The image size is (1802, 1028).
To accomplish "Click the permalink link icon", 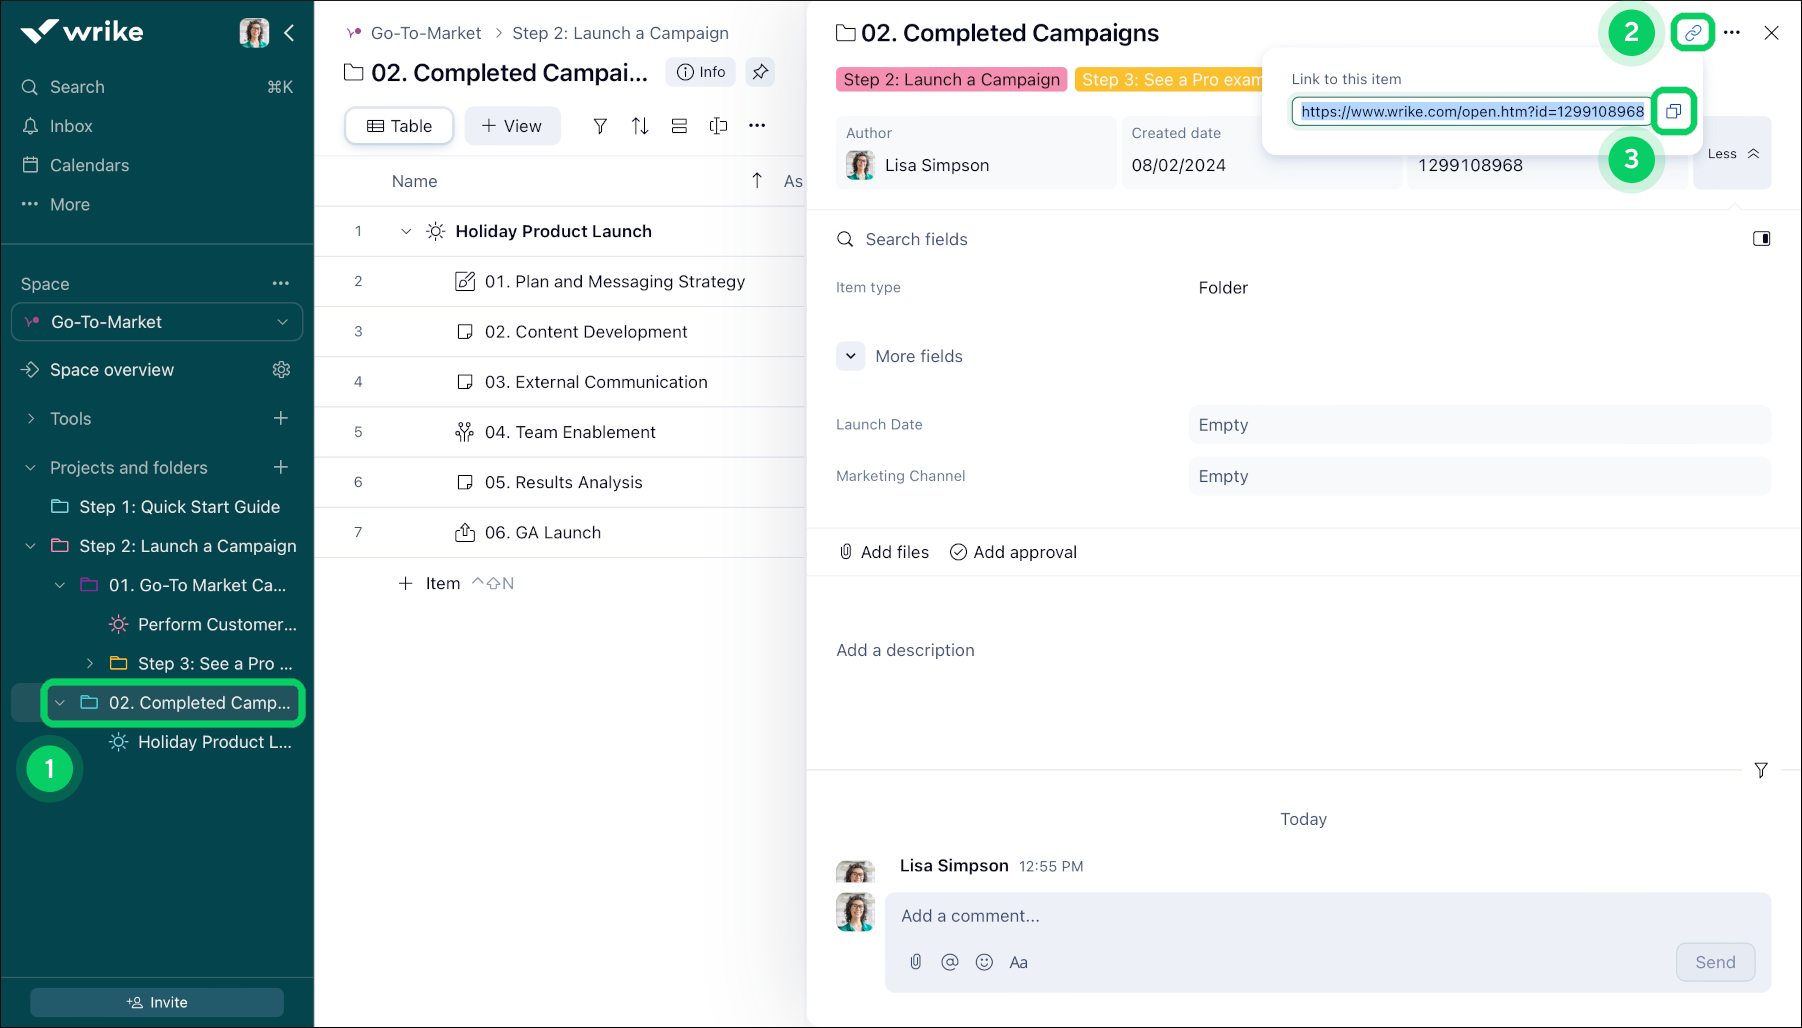I will 1692,33.
